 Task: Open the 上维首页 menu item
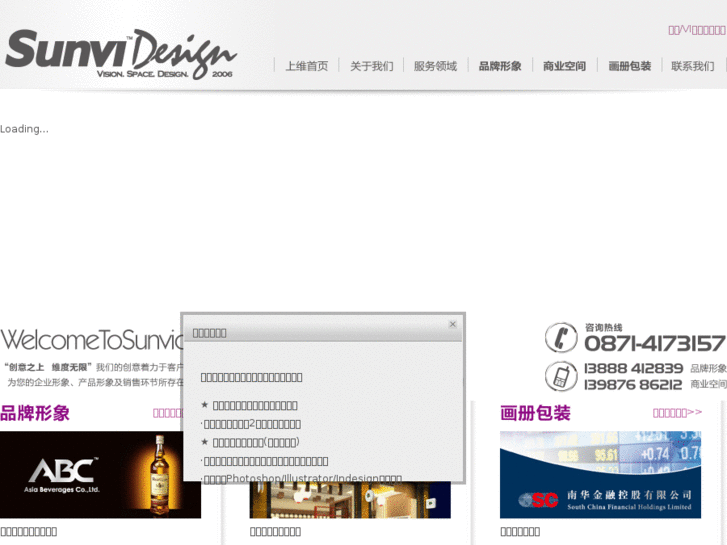point(306,66)
